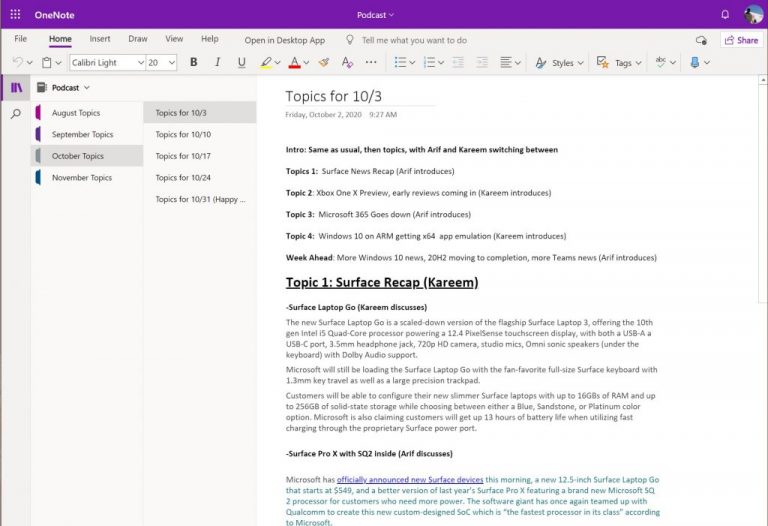This screenshot has height=526, width=768.
Task: Open the search magnifier in sidebar
Action: 16,114
